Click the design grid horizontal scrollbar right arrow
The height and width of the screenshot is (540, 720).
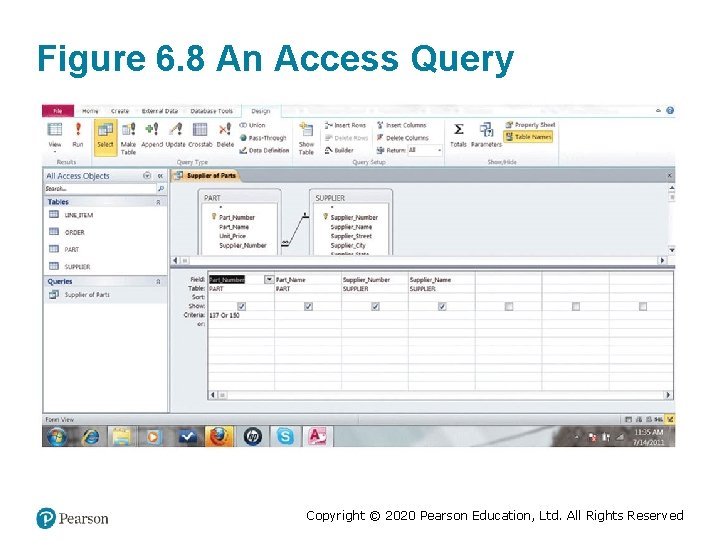[668, 395]
